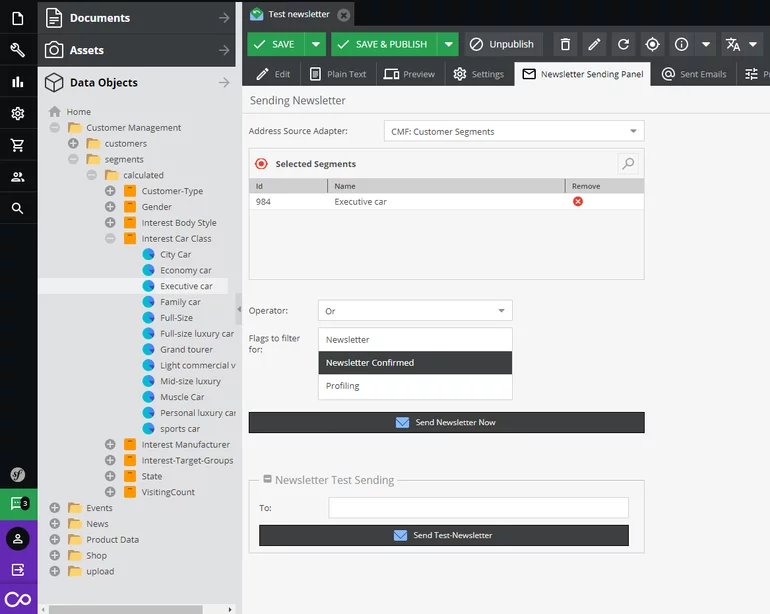Click the locate-in-tree target icon
770x614 pixels.
coord(652,44)
